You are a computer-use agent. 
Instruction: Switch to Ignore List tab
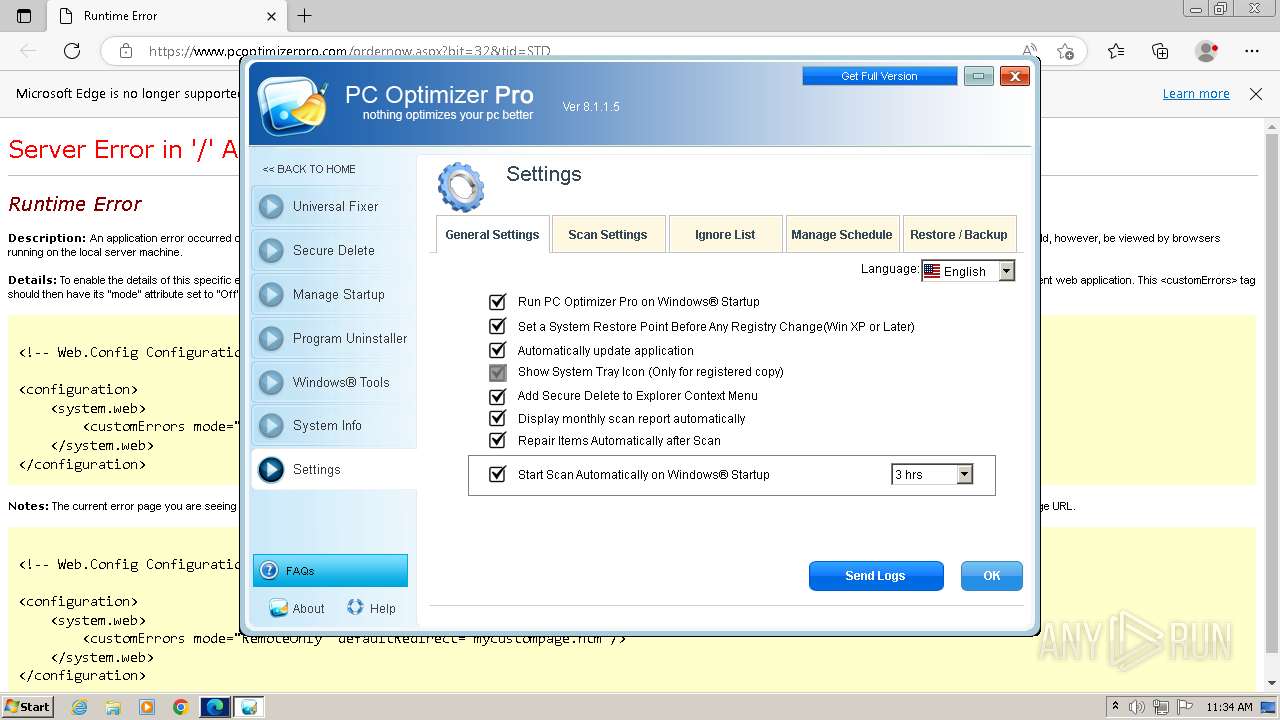pos(725,234)
